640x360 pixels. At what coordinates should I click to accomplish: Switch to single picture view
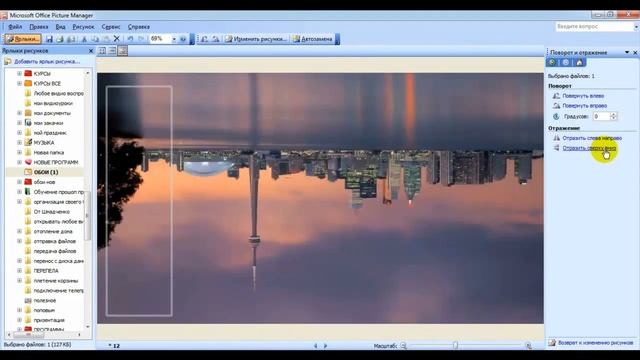(122, 51)
